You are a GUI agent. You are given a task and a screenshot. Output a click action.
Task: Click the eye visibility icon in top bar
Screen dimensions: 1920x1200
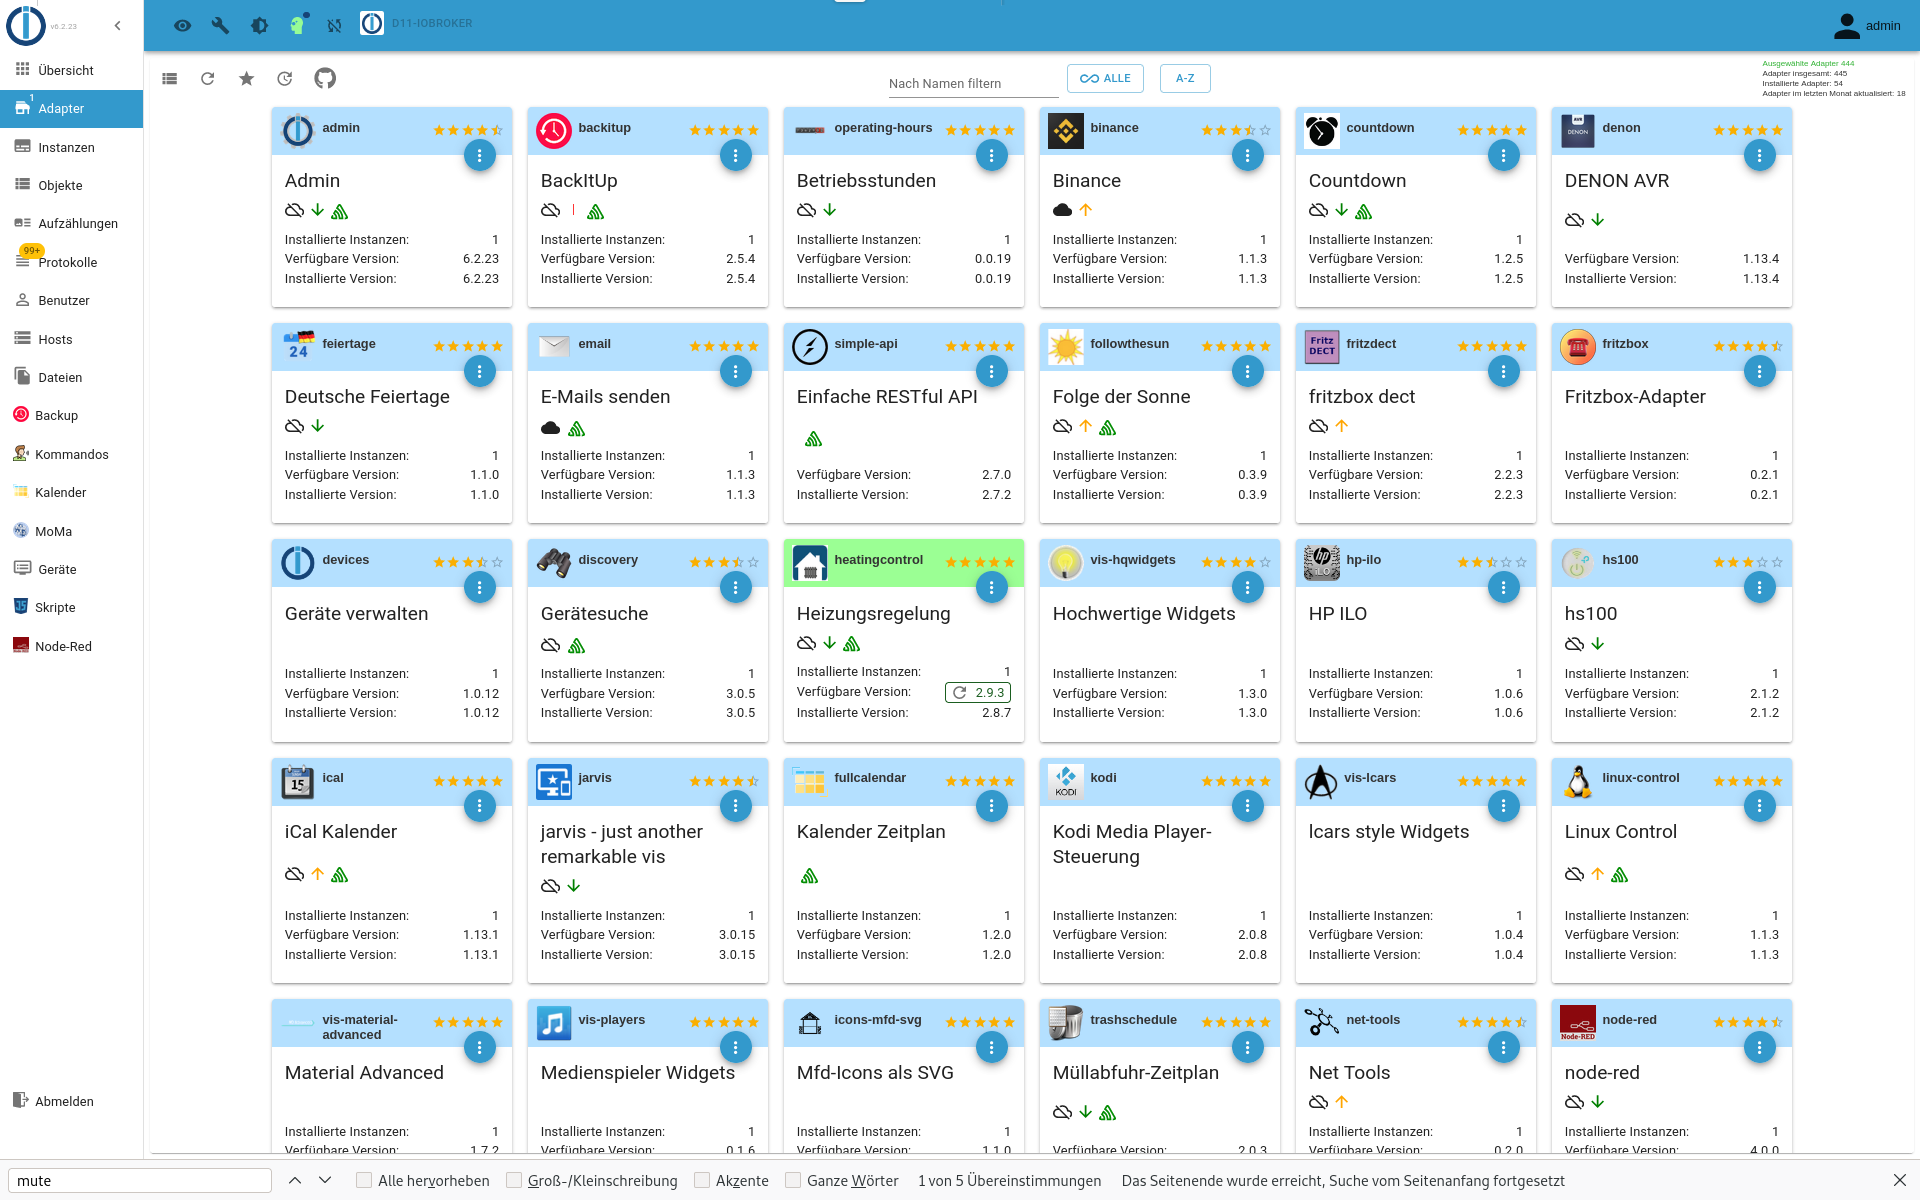pos(182,26)
